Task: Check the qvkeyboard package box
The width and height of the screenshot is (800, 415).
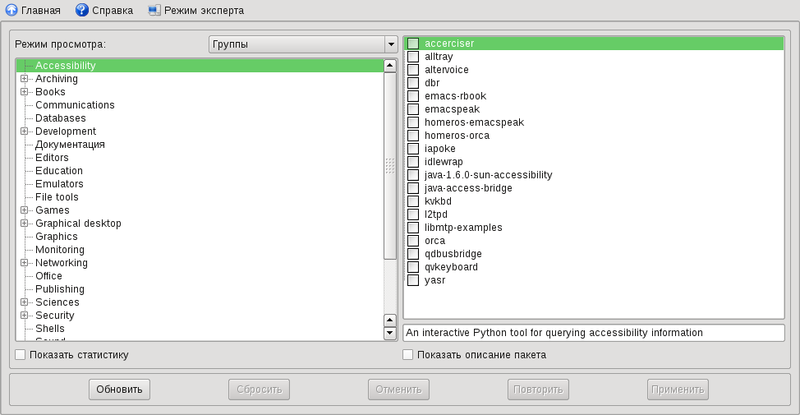Action: coord(413,267)
